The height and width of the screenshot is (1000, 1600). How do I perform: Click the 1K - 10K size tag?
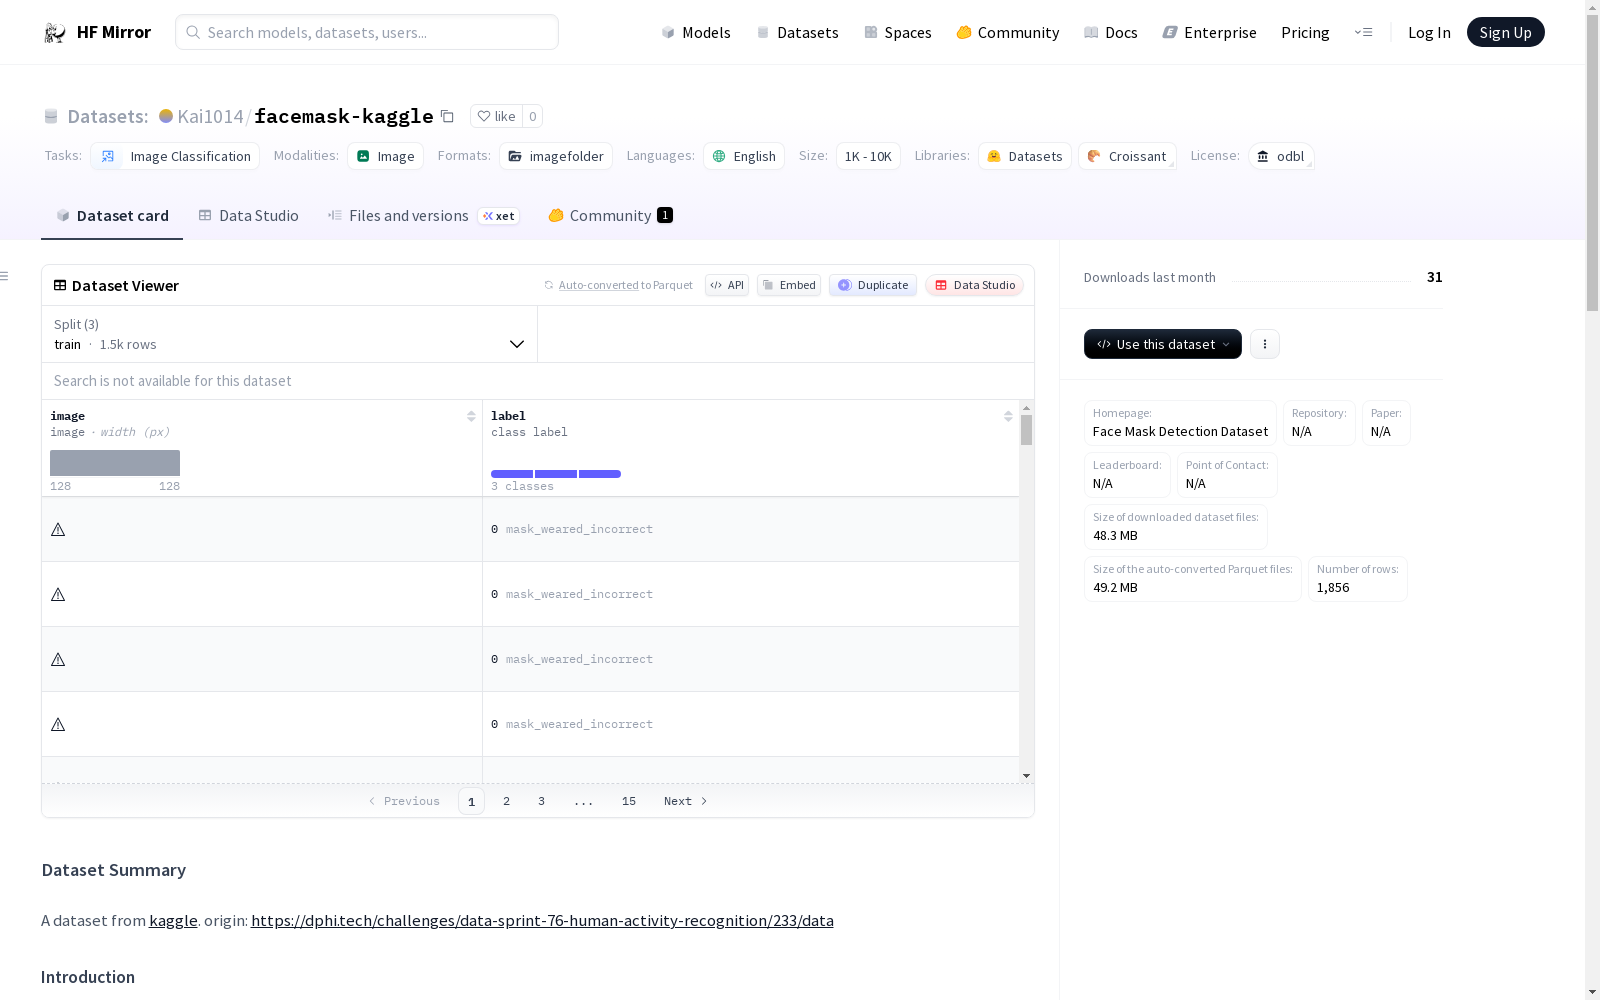tap(868, 156)
